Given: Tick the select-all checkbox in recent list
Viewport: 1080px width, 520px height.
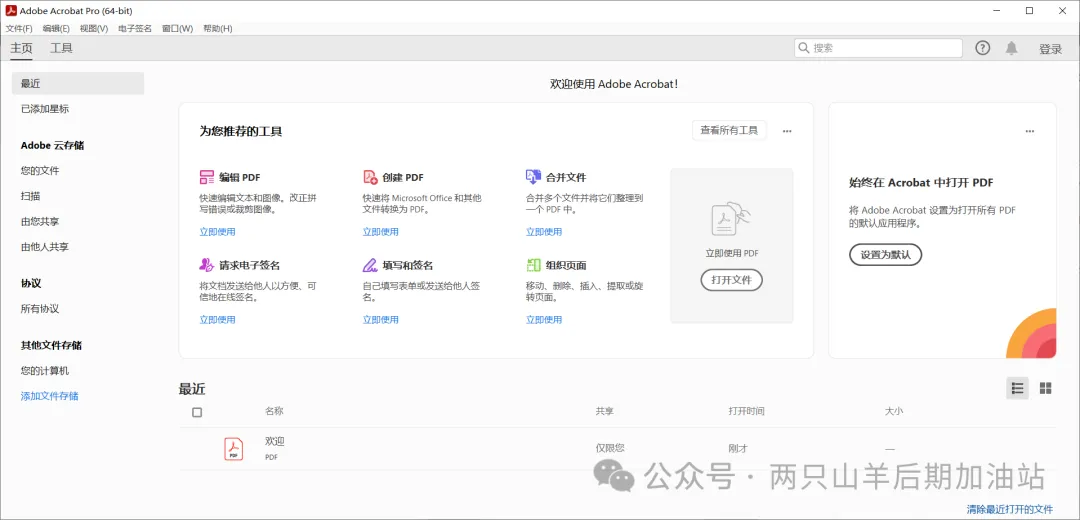Looking at the screenshot, I should pyautogui.click(x=197, y=413).
